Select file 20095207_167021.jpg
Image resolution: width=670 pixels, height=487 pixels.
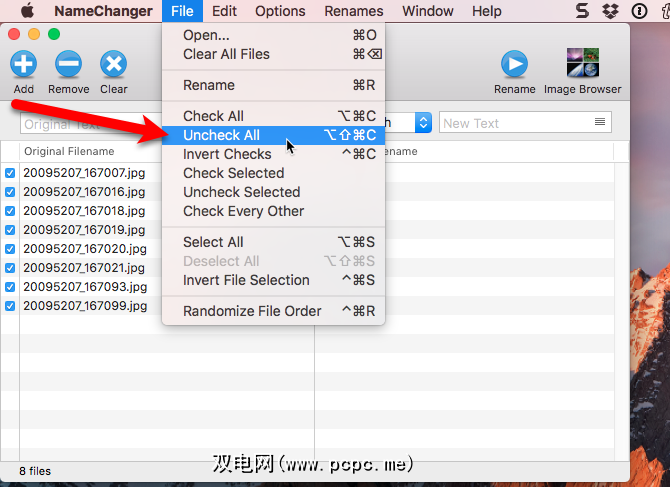pyautogui.click(x=84, y=268)
